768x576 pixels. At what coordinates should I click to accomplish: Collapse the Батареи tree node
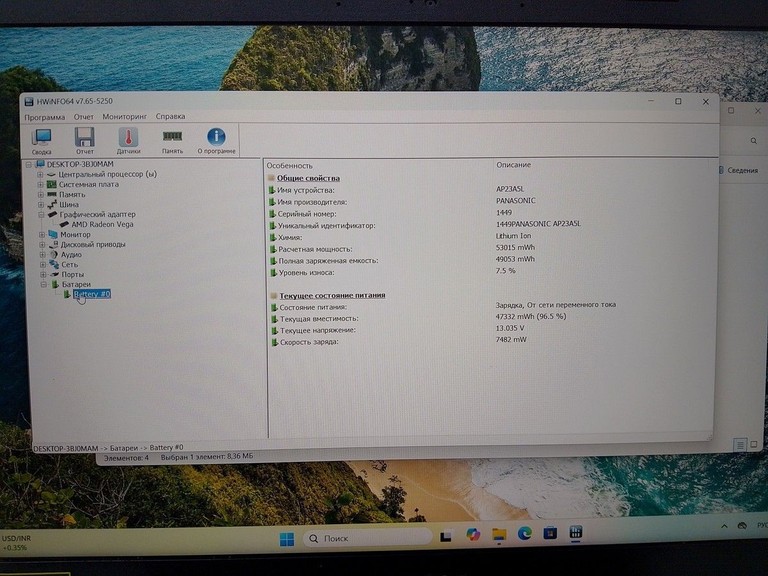click(x=44, y=285)
